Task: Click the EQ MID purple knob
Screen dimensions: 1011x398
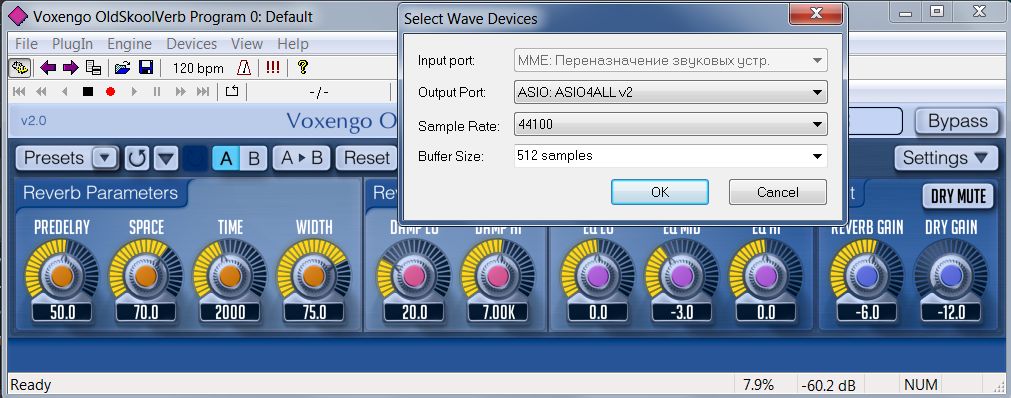Action: click(x=682, y=276)
